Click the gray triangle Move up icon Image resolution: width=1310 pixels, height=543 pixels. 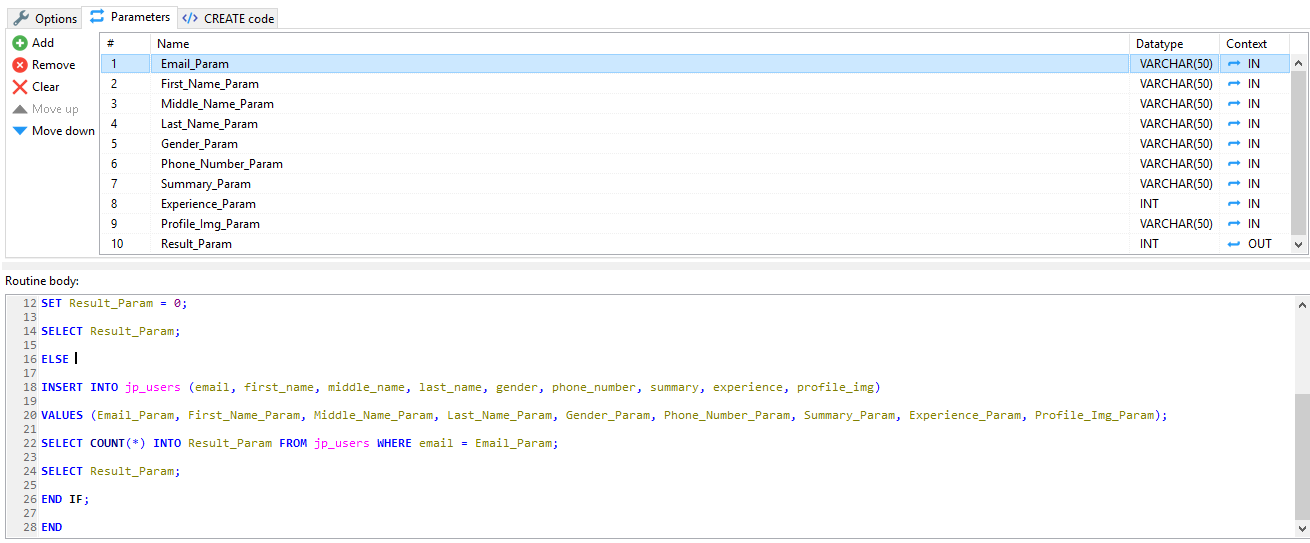19,109
